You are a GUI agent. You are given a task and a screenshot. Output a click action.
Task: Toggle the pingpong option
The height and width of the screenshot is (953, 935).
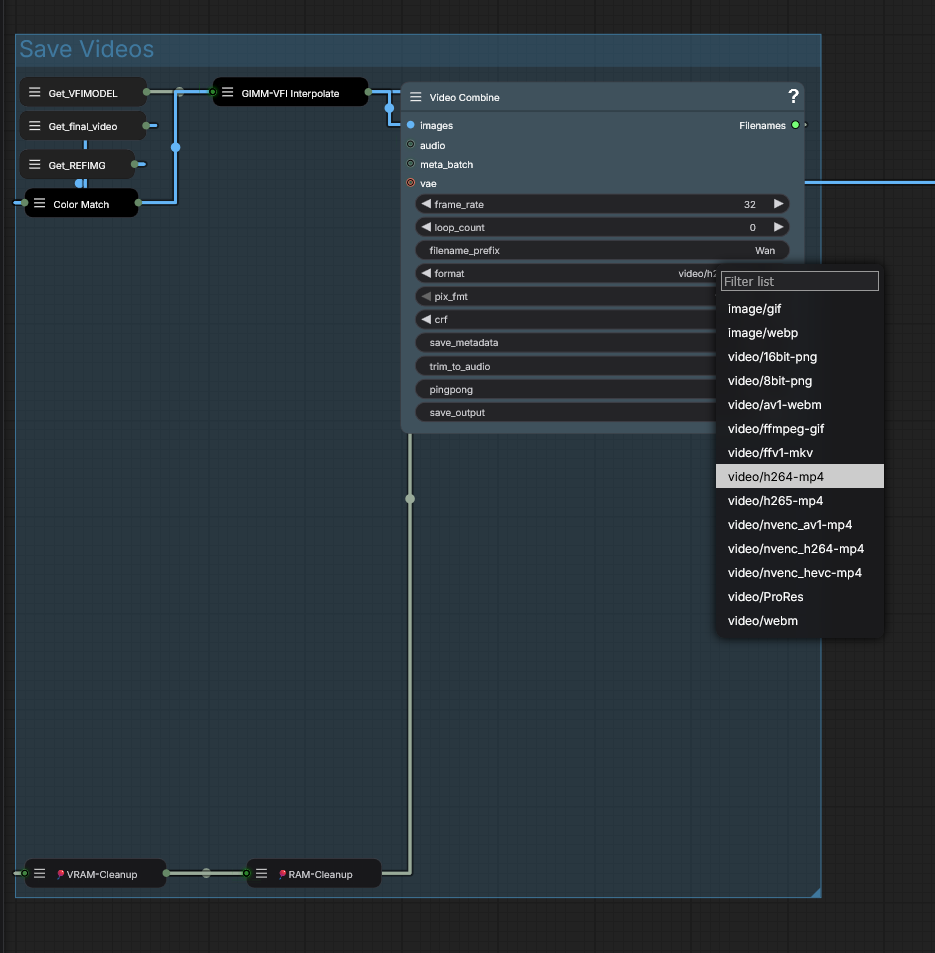tap(565, 390)
